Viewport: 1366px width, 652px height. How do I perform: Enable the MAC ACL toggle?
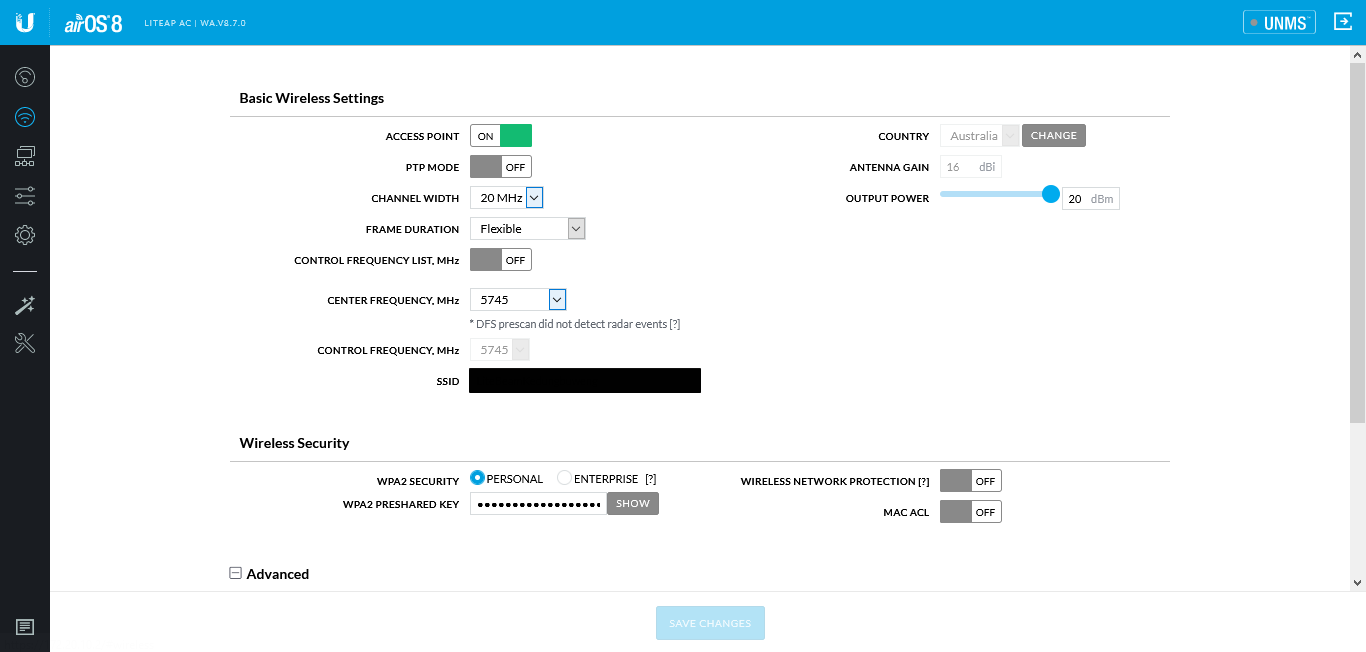970,512
